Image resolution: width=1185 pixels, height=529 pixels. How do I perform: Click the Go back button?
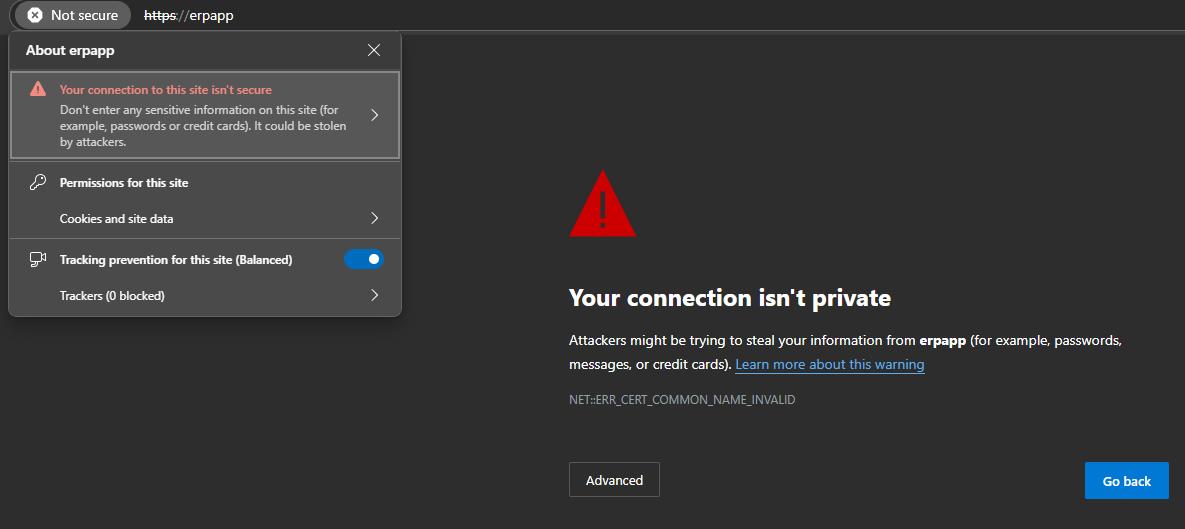coord(1126,481)
